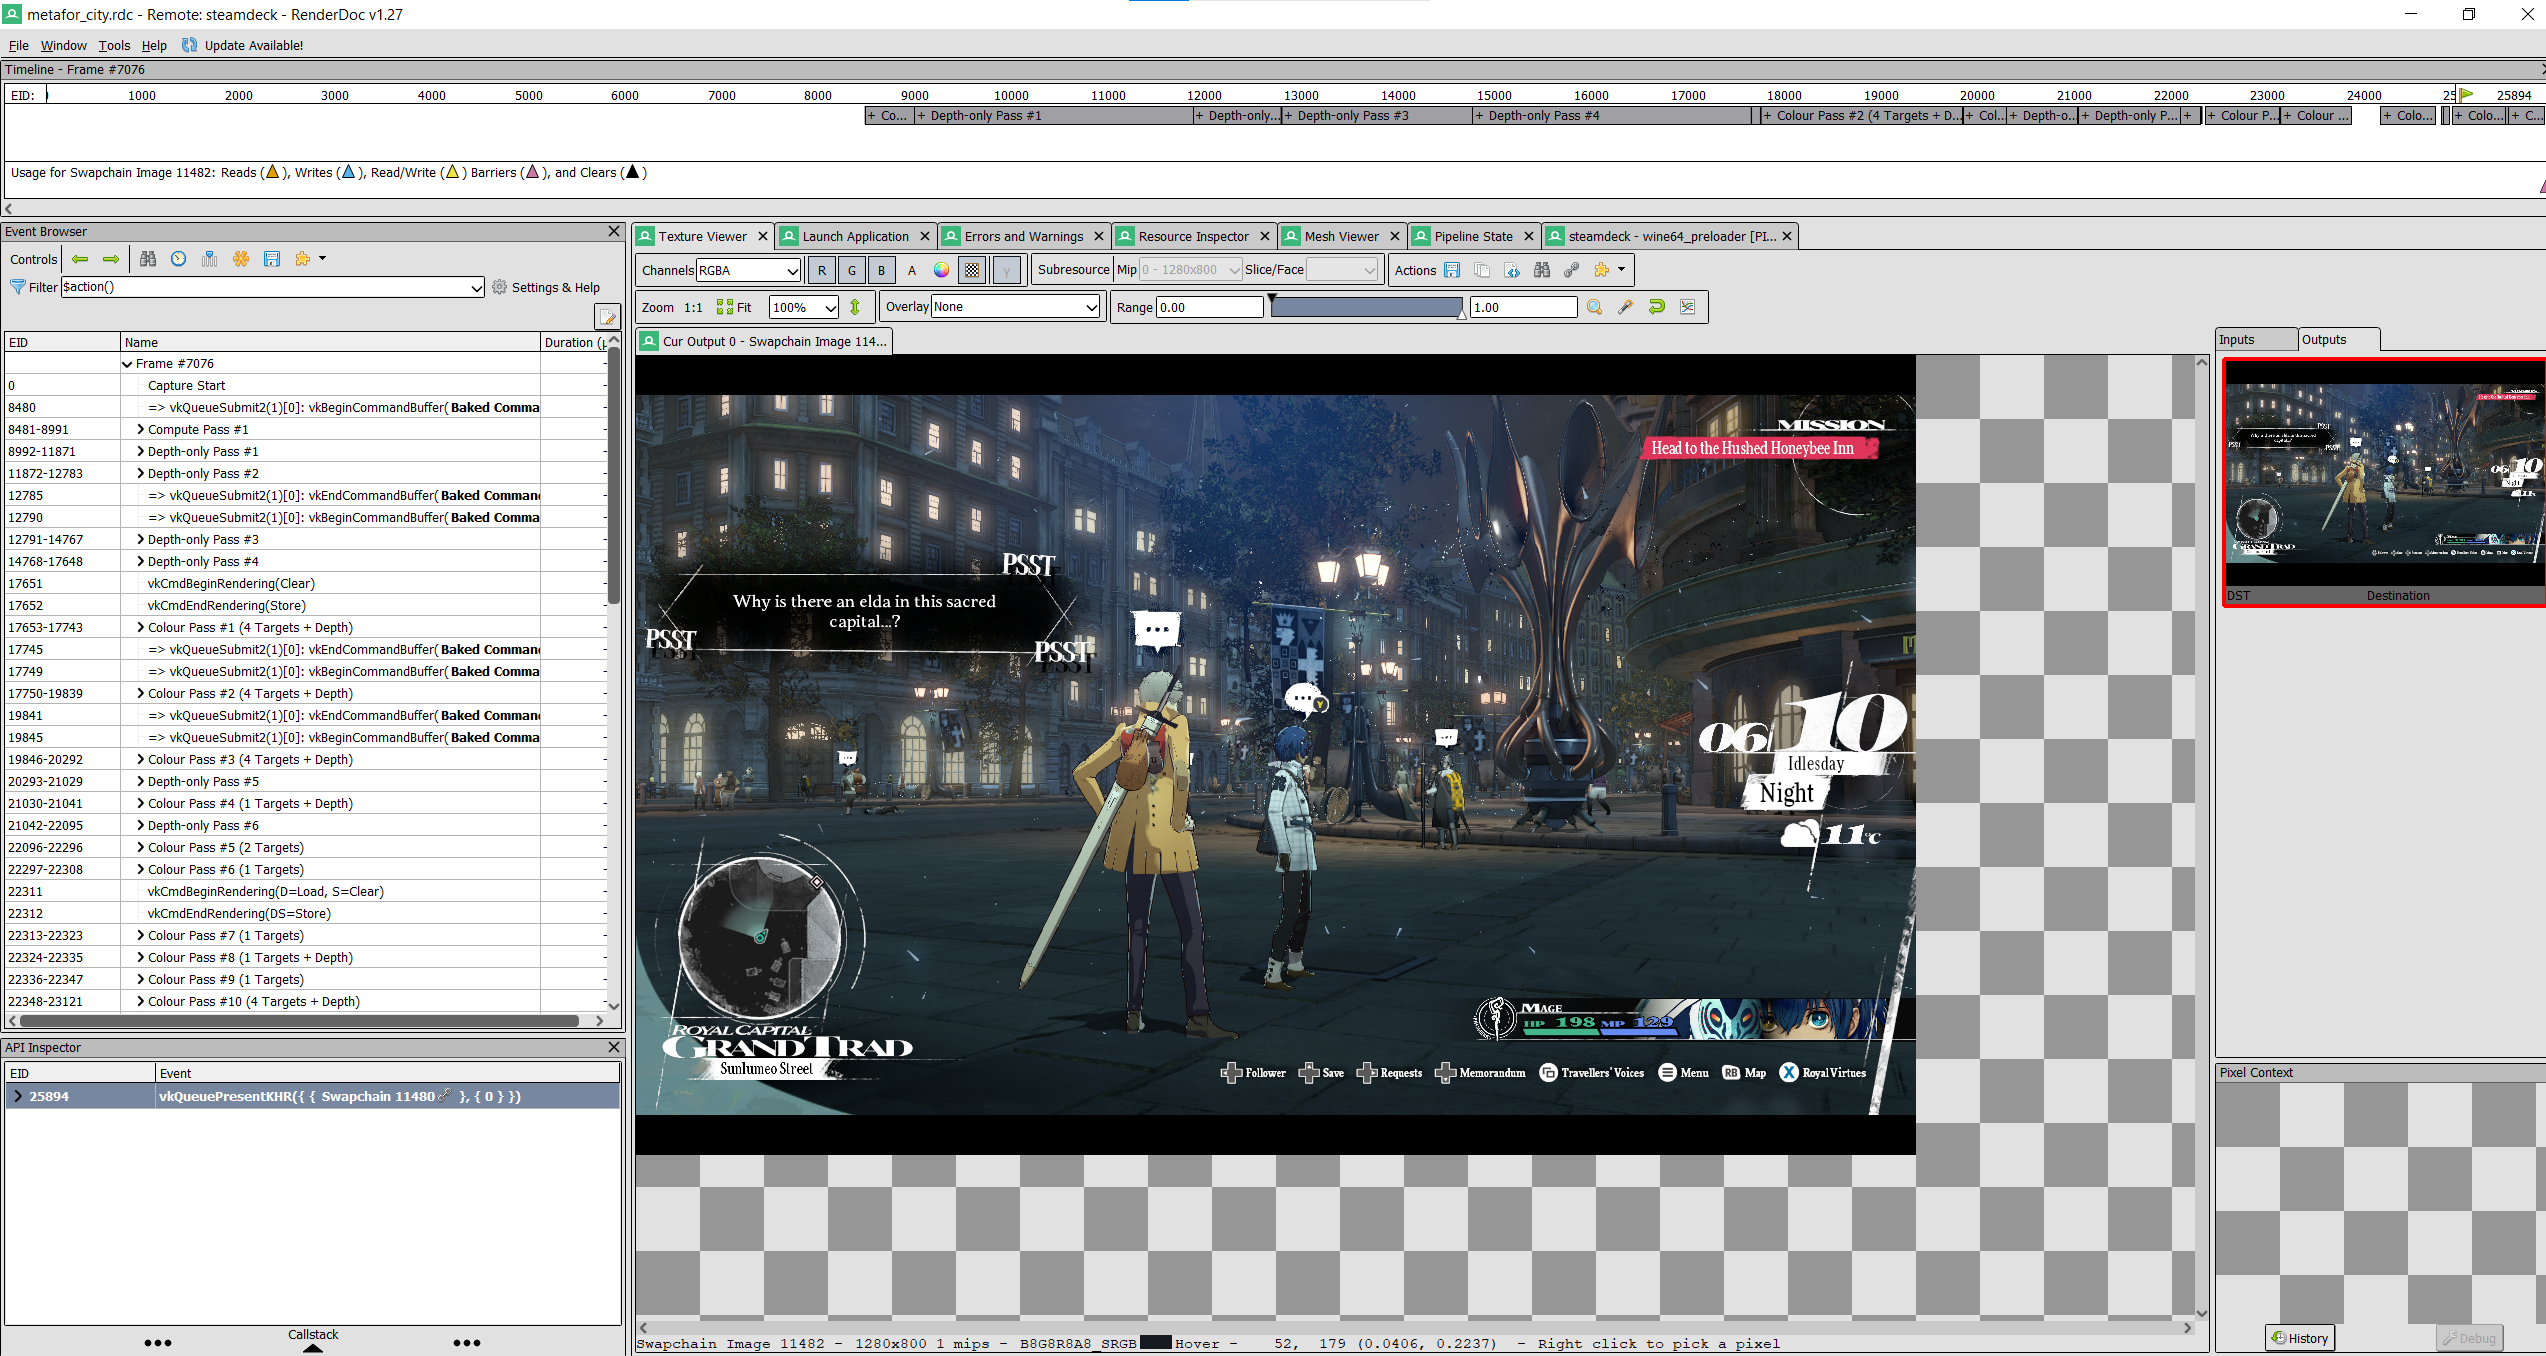
Task: Toggle the R red channel button
Action: coord(822,270)
